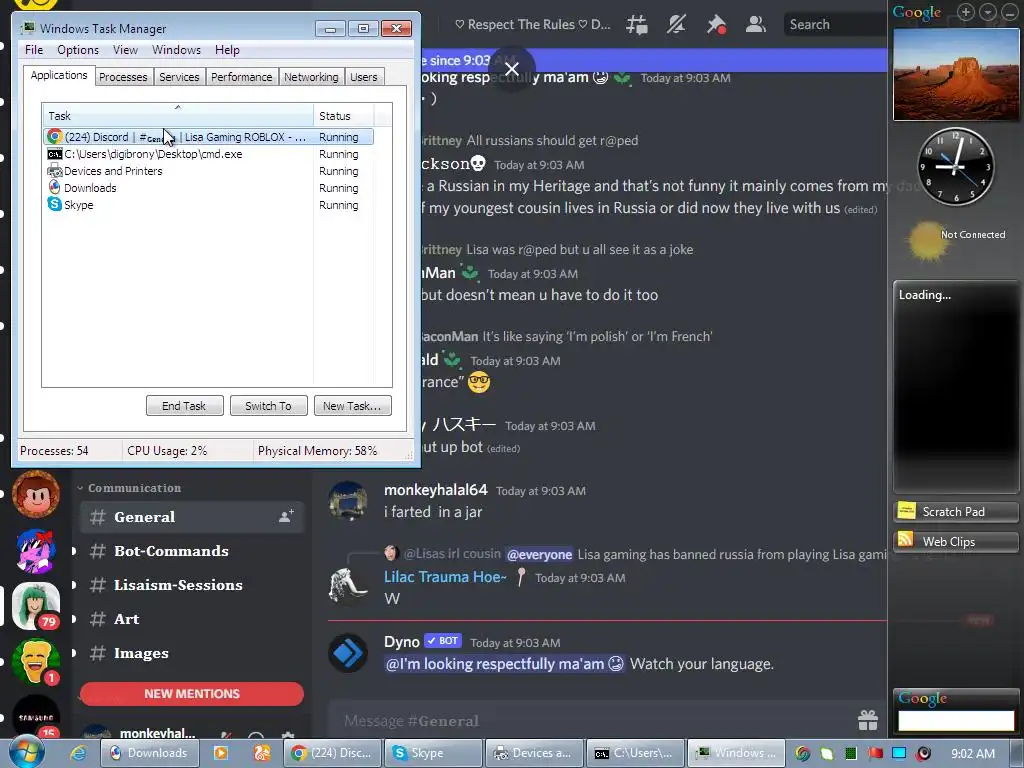Image resolution: width=1024 pixels, height=768 pixels.
Task: Open the Options menu in Task Manager
Action: coord(78,50)
